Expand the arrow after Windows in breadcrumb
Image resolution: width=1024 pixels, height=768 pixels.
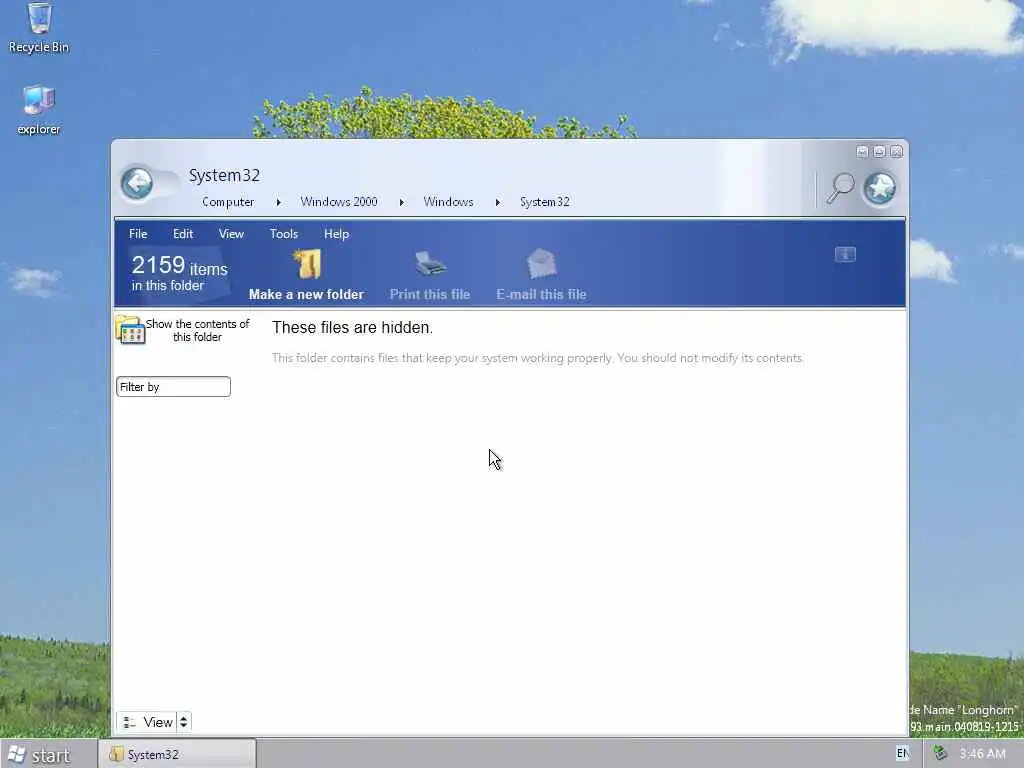[x=498, y=202]
